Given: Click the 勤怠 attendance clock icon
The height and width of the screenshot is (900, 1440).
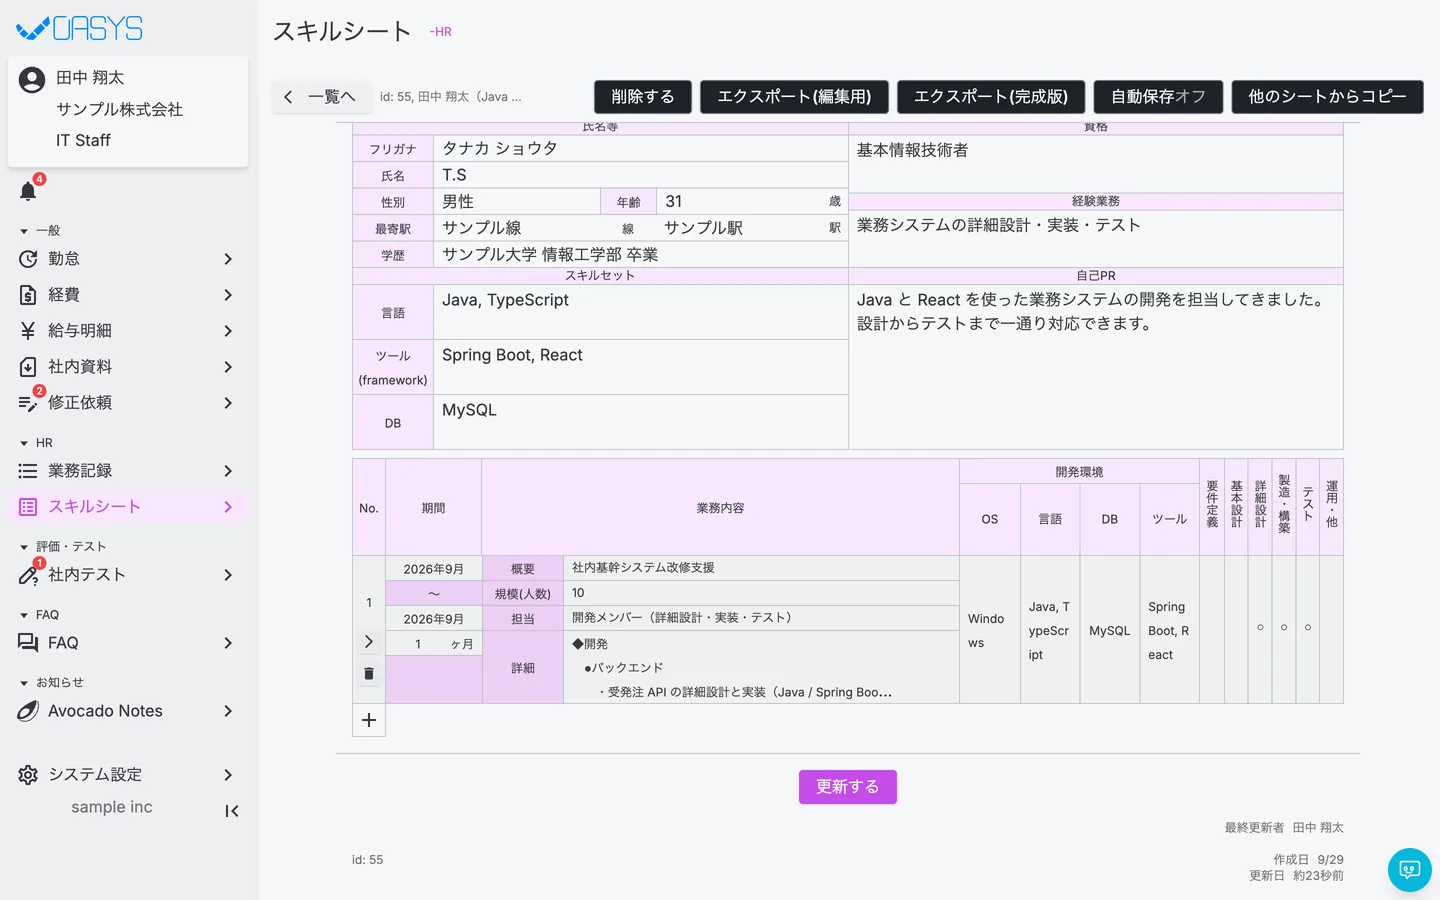Looking at the screenshot, I should click(x=28, y=259).
